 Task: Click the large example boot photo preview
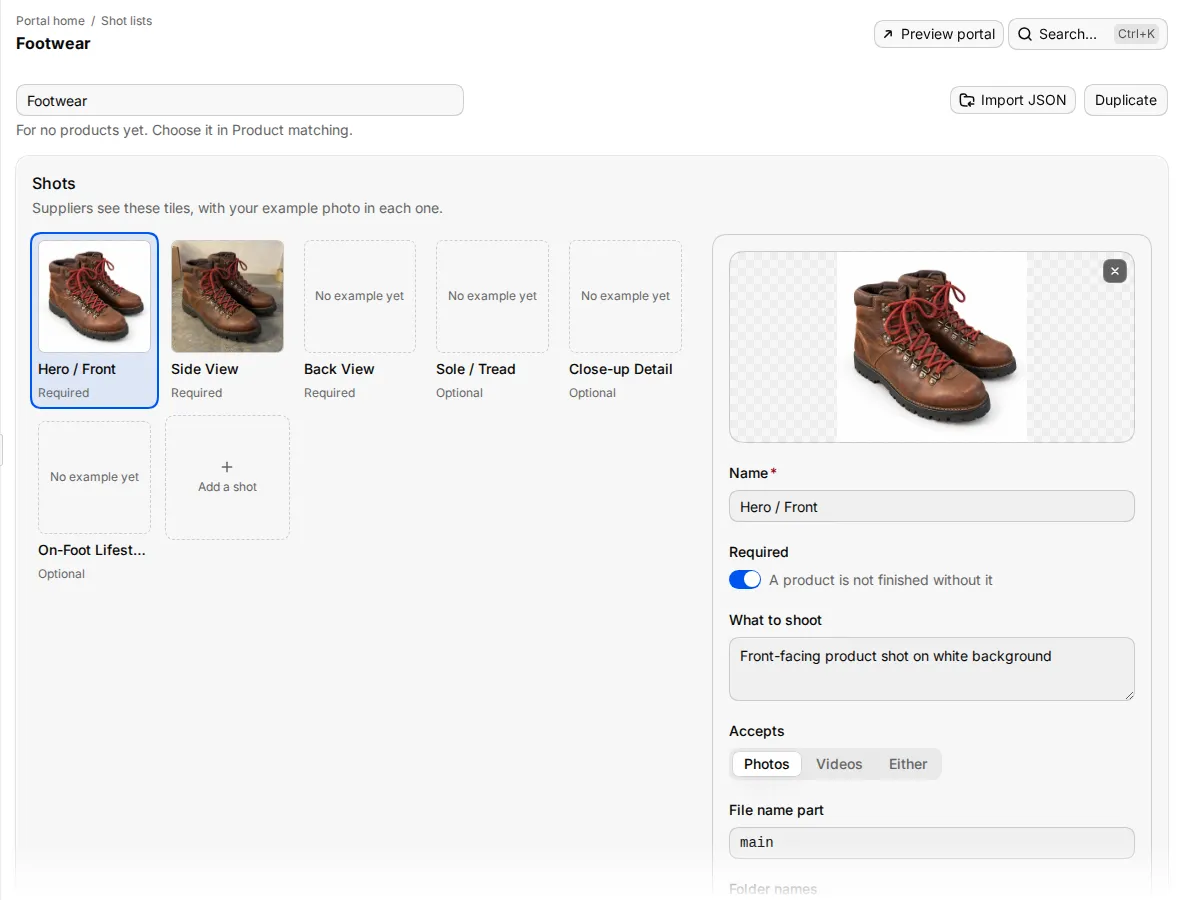931,347
